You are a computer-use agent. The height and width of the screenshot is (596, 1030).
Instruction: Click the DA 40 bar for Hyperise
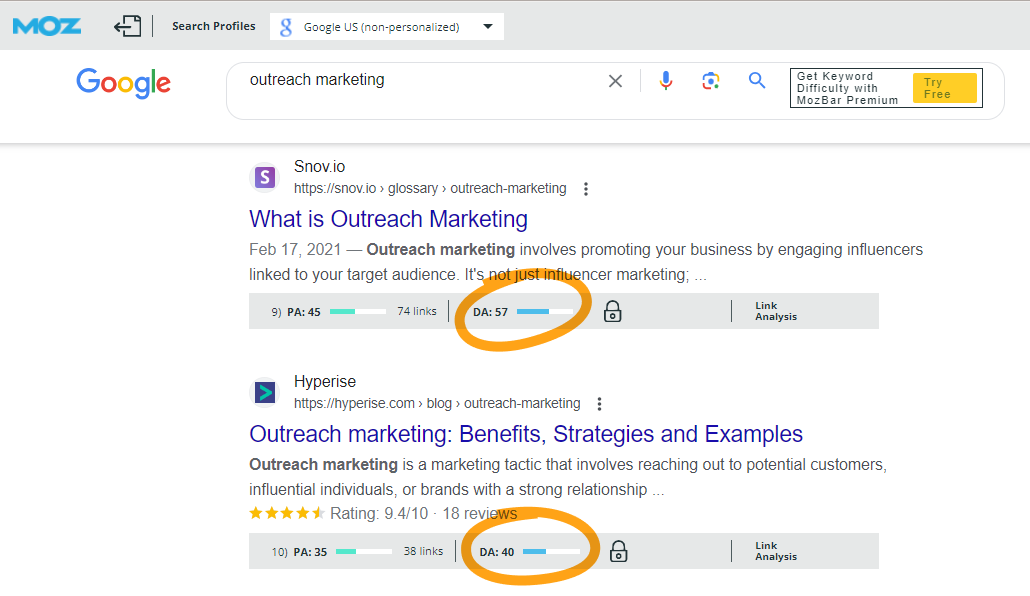550,551
